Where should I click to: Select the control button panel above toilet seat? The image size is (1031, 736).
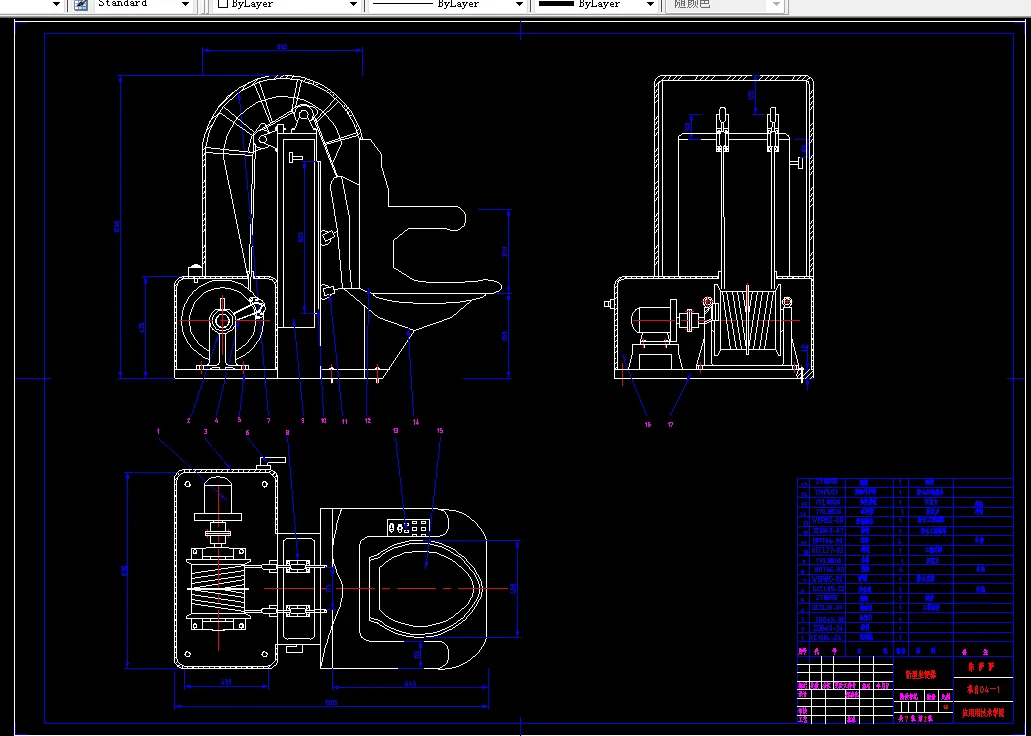click(x=408, y=526)
